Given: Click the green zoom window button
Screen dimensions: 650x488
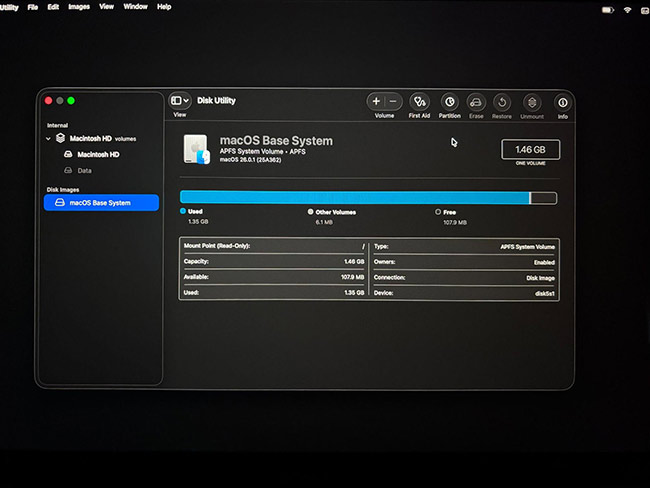Looking at the screenshot, I should click(71, 101).
